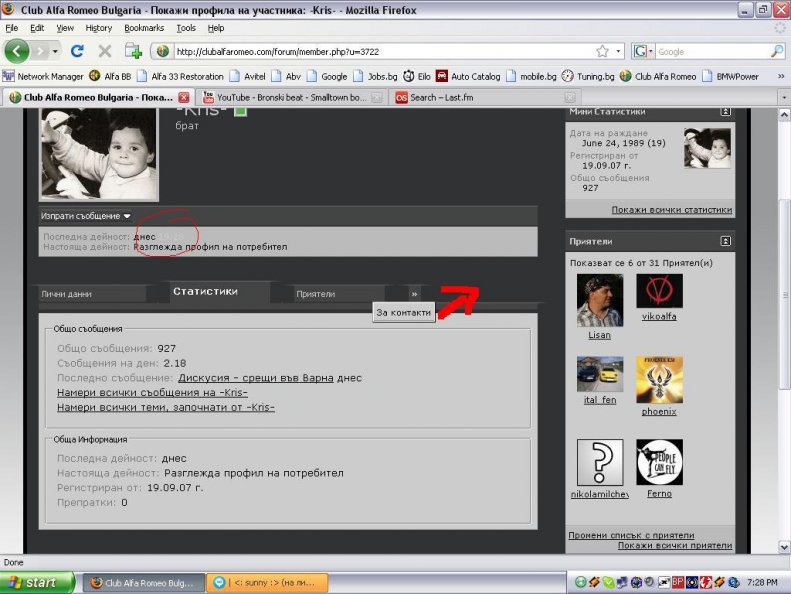
Task: Click the search magnifier icon
Action: click(777, 51)
